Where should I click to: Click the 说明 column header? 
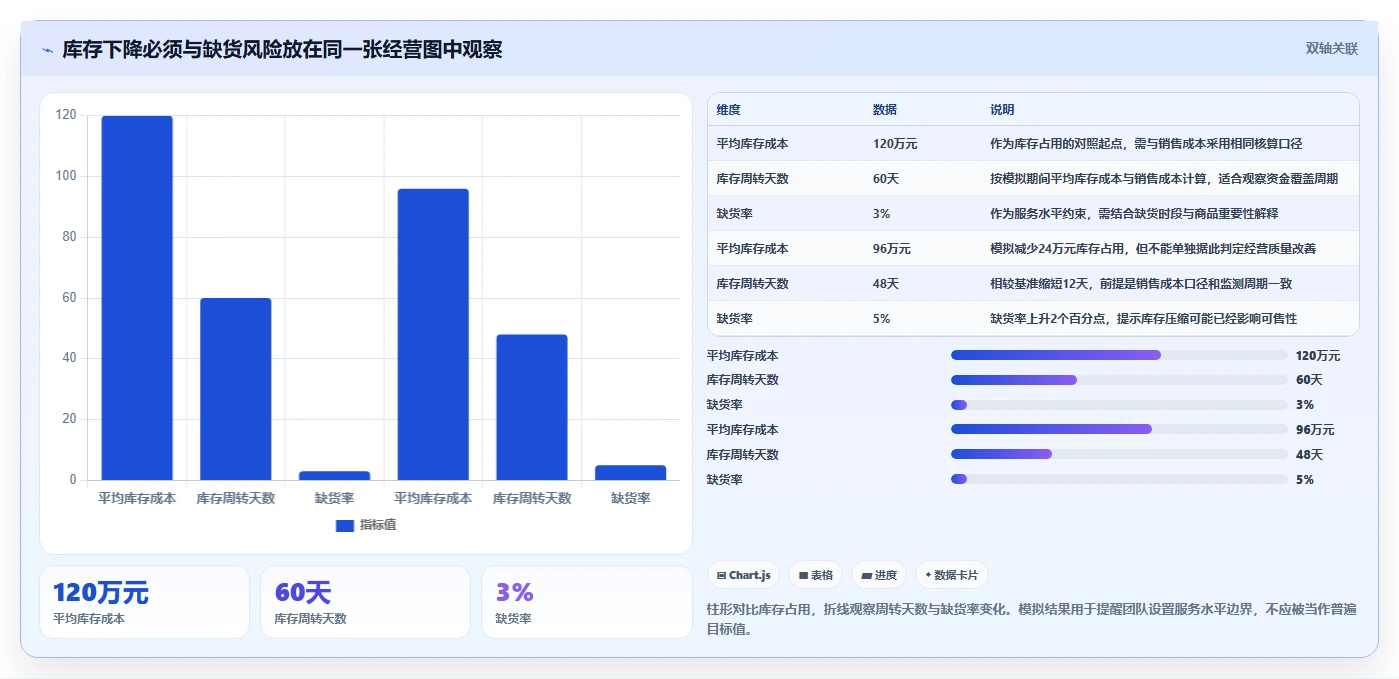[x=1002, y=110]
